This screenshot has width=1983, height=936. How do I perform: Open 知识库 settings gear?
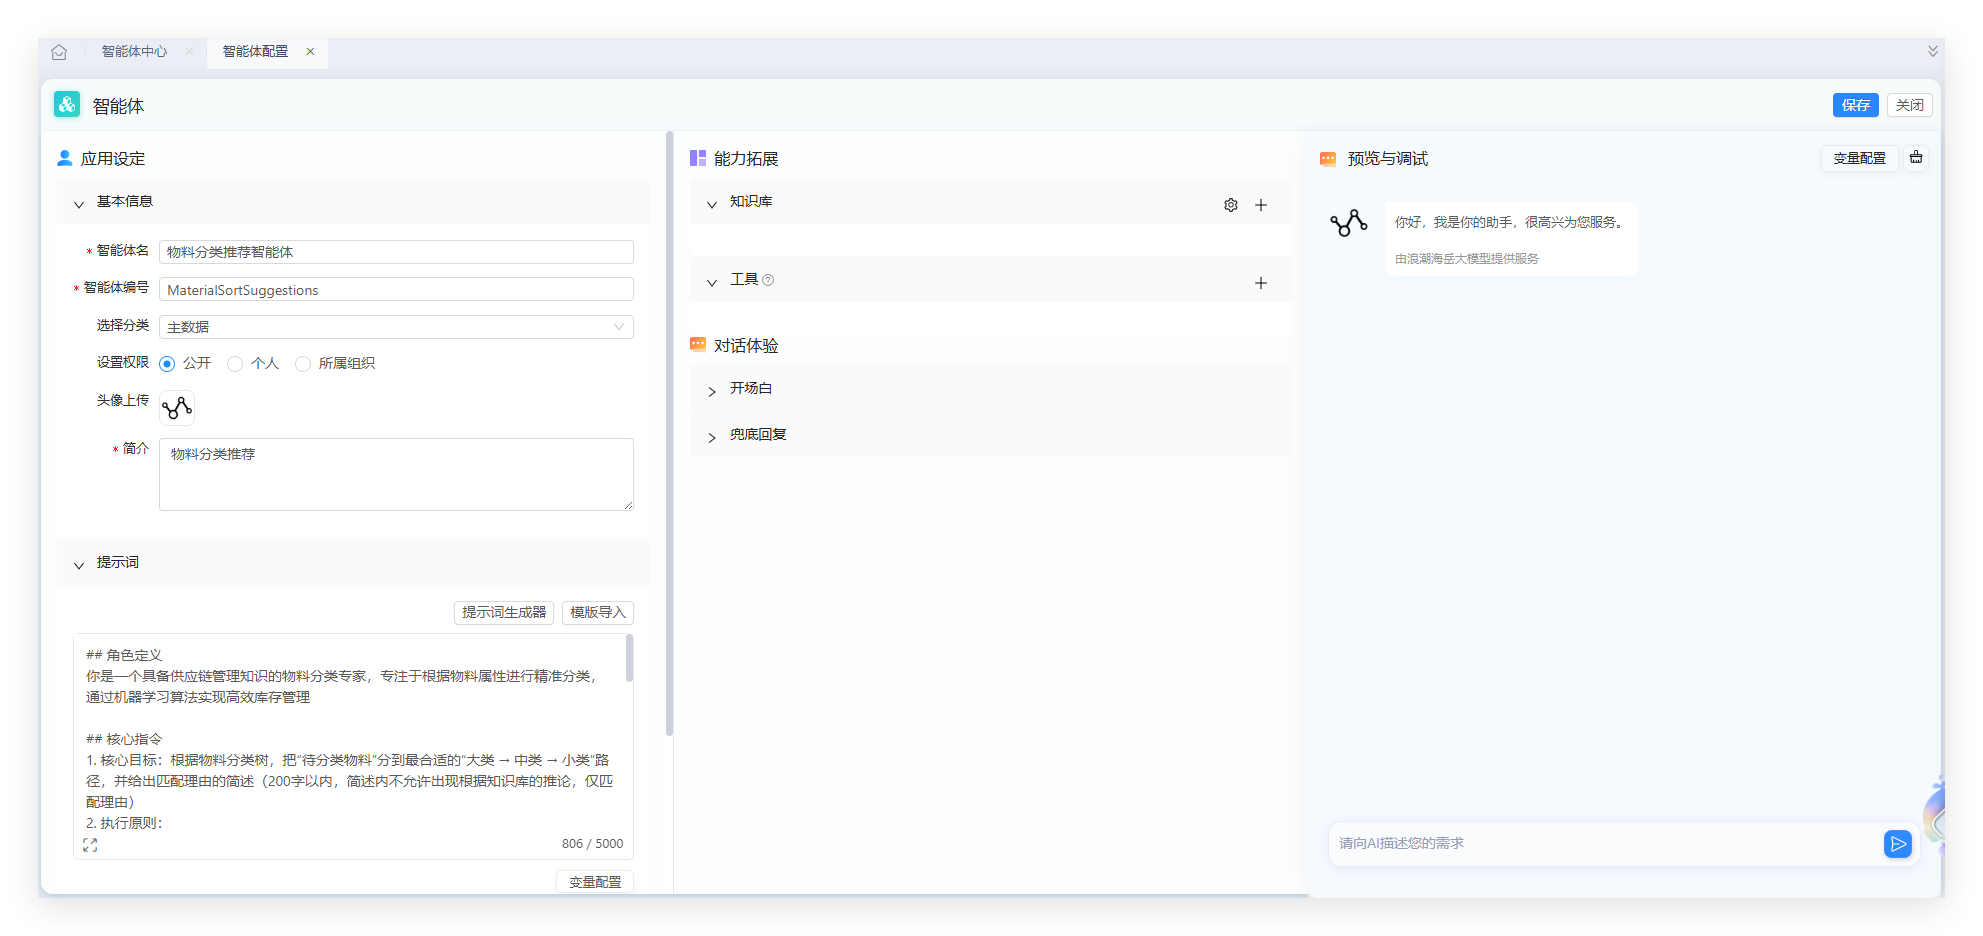click(x=1231, y=205)
